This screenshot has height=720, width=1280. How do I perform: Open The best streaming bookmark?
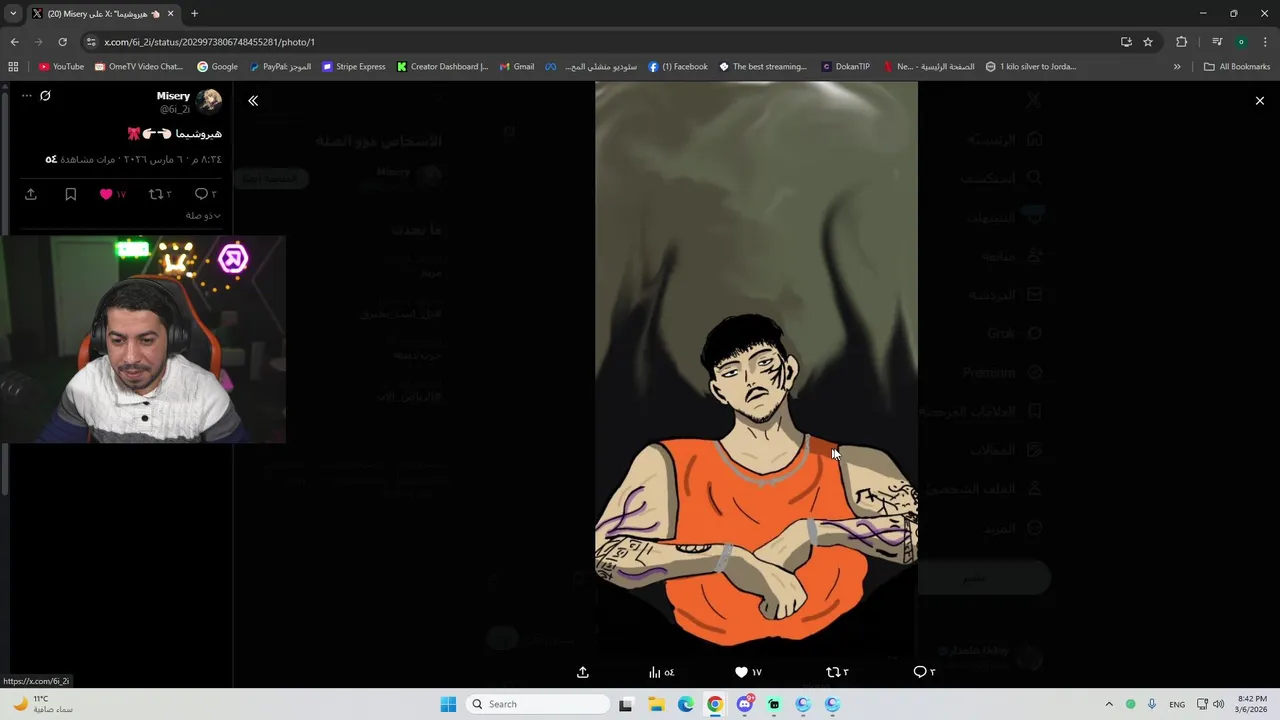[x=763, y=67]
